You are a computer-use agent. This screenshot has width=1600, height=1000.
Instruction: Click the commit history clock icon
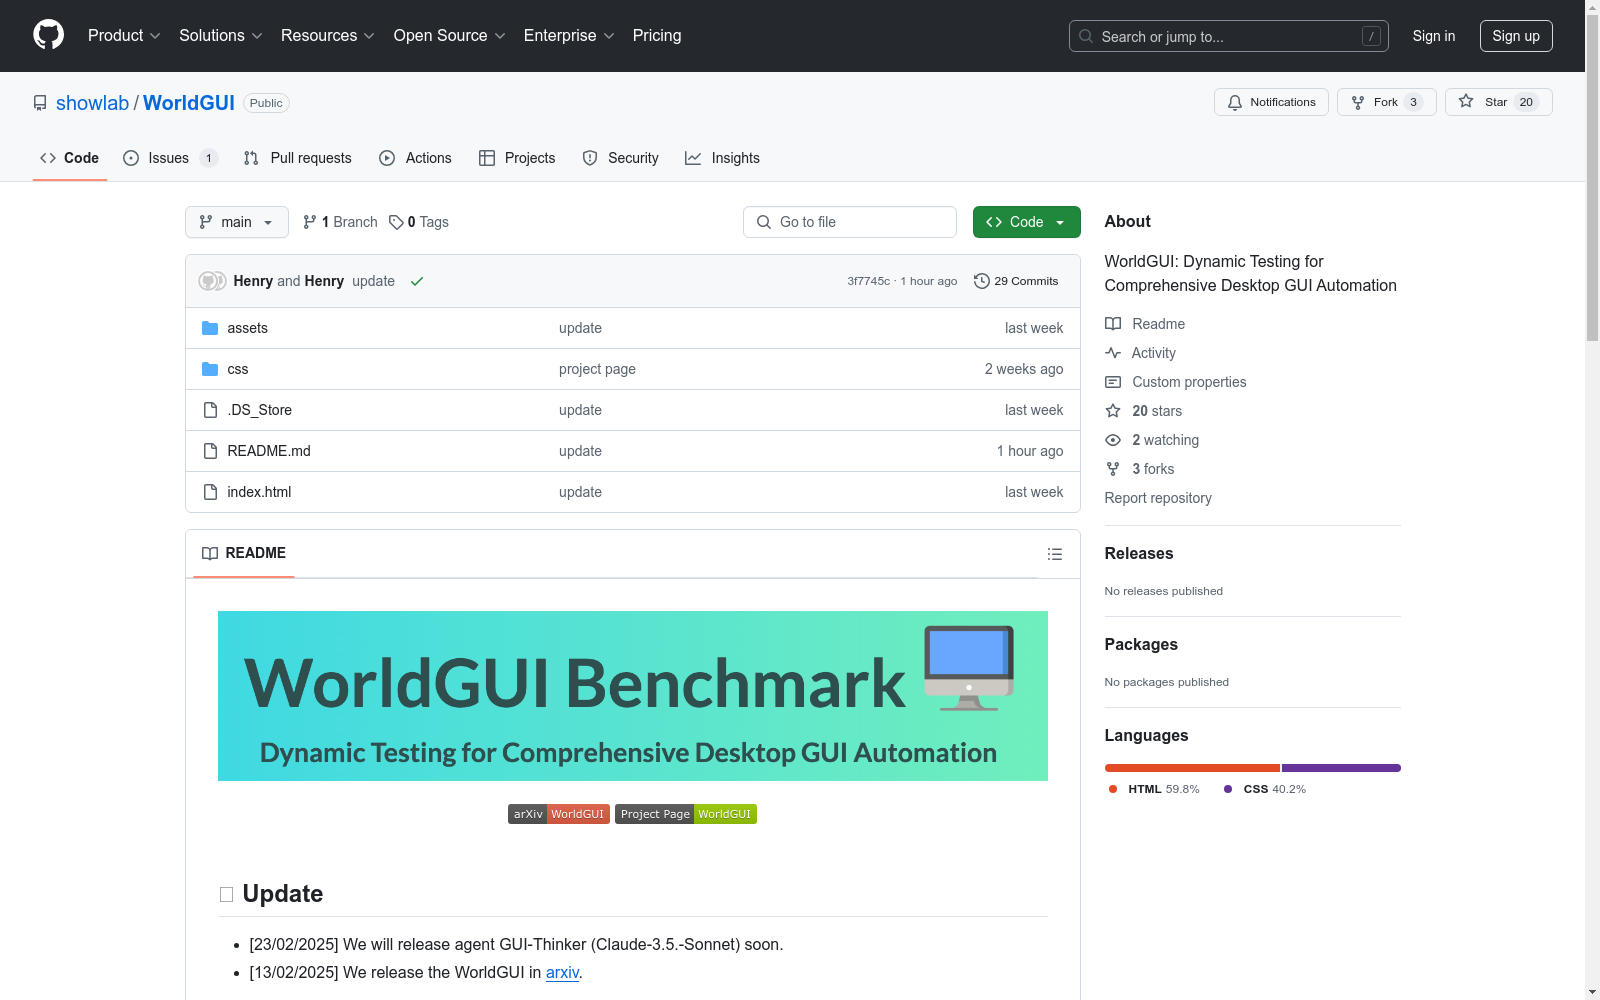(982, 281)
